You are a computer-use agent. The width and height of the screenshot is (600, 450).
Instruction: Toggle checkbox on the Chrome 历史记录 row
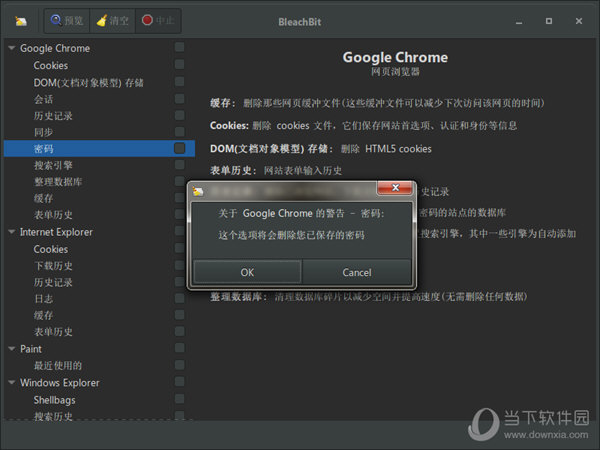click(x=179, y=115)
